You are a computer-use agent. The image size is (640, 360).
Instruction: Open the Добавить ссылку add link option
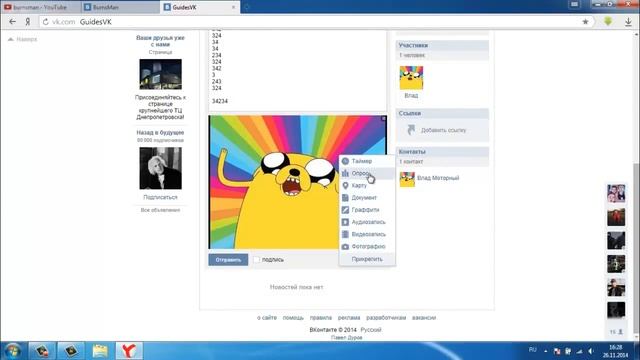pos(443,130)
